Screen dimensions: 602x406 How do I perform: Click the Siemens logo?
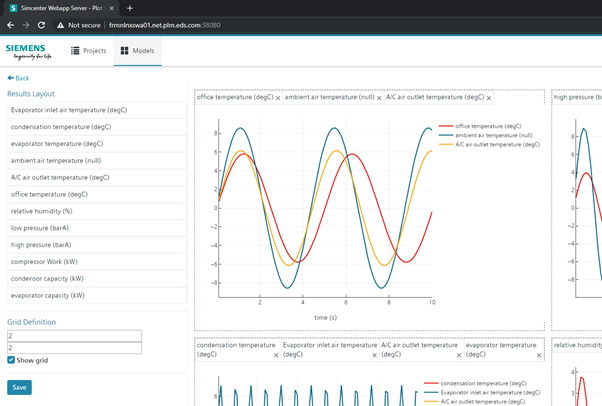click(x=28, y=51)
